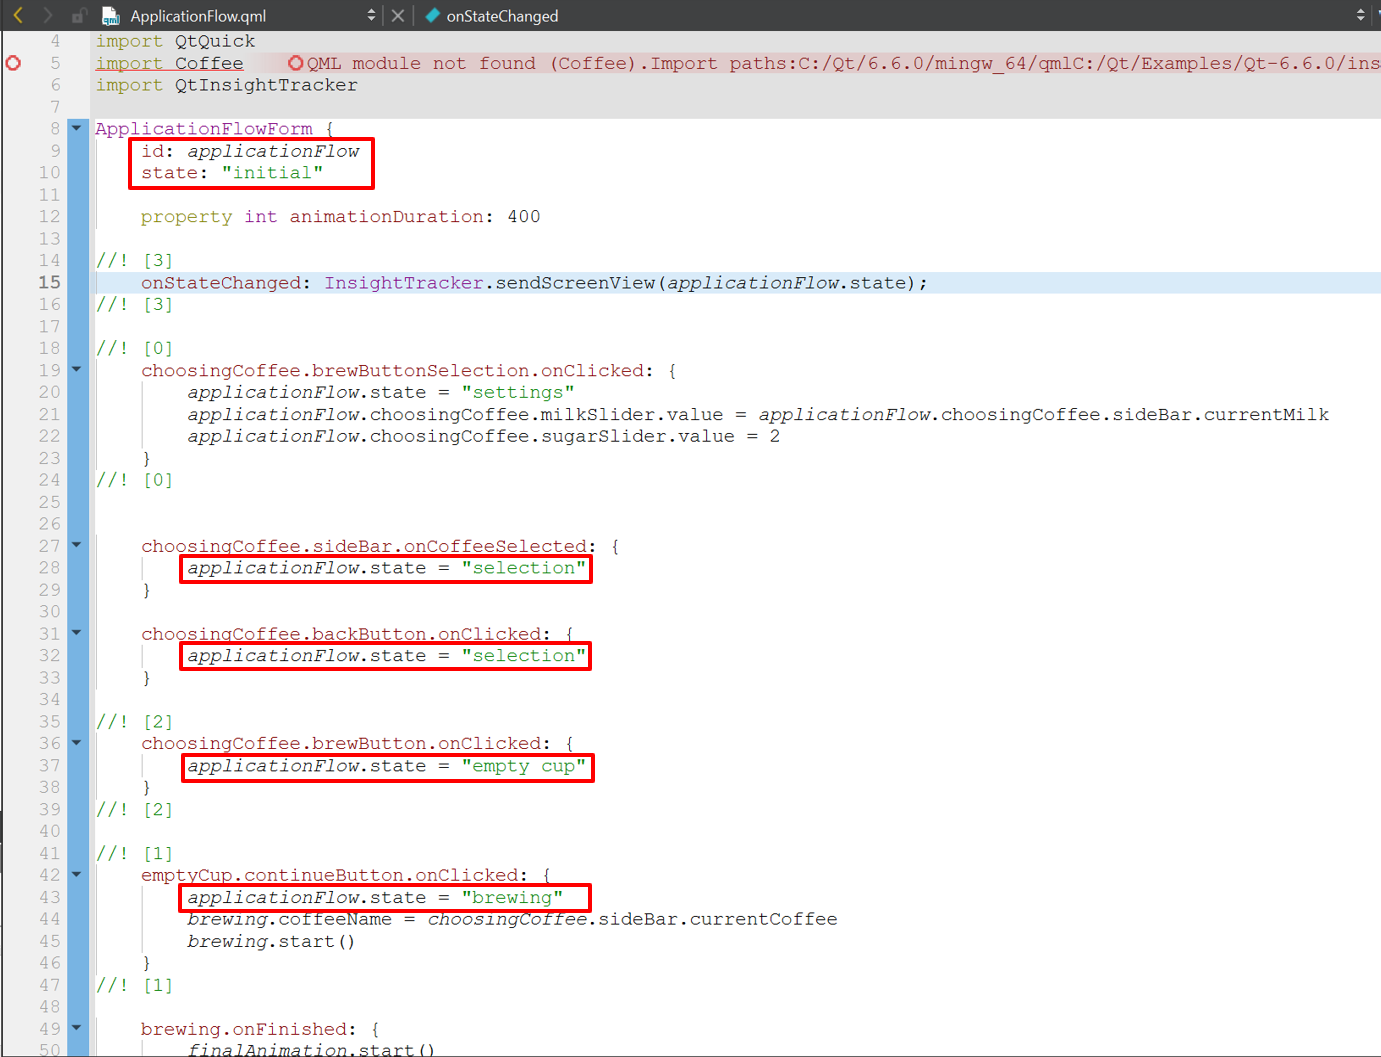Click the onStateChanged symbol diamond icon
1381x1057 pixels.
coord(432,15)
